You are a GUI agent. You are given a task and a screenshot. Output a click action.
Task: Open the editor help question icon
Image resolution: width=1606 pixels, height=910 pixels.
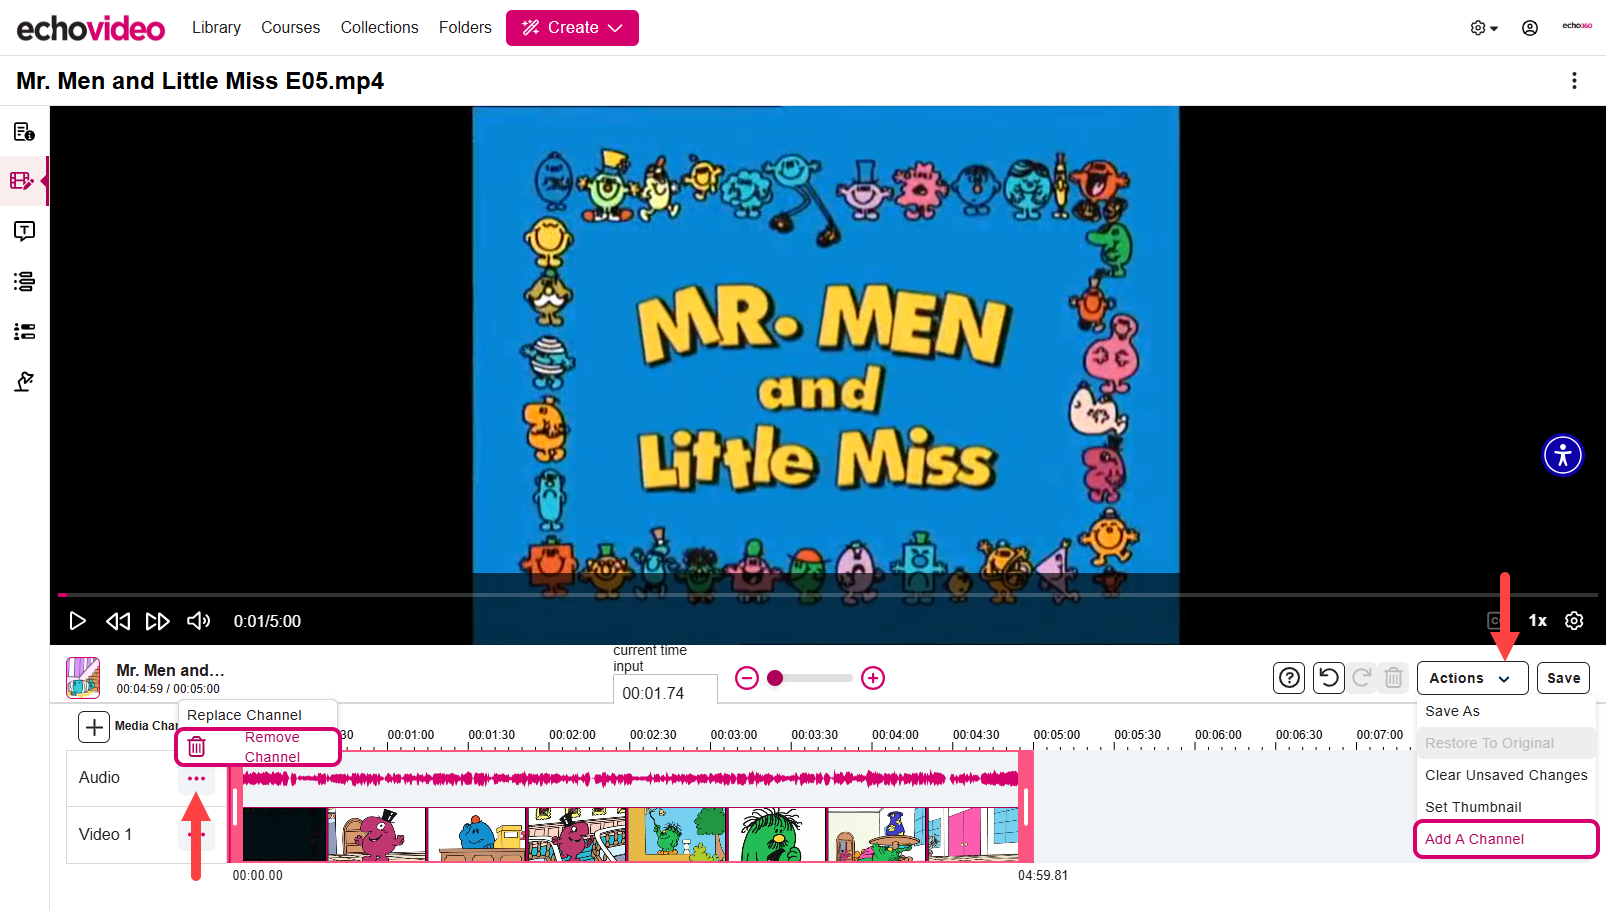pos(1289,678)
